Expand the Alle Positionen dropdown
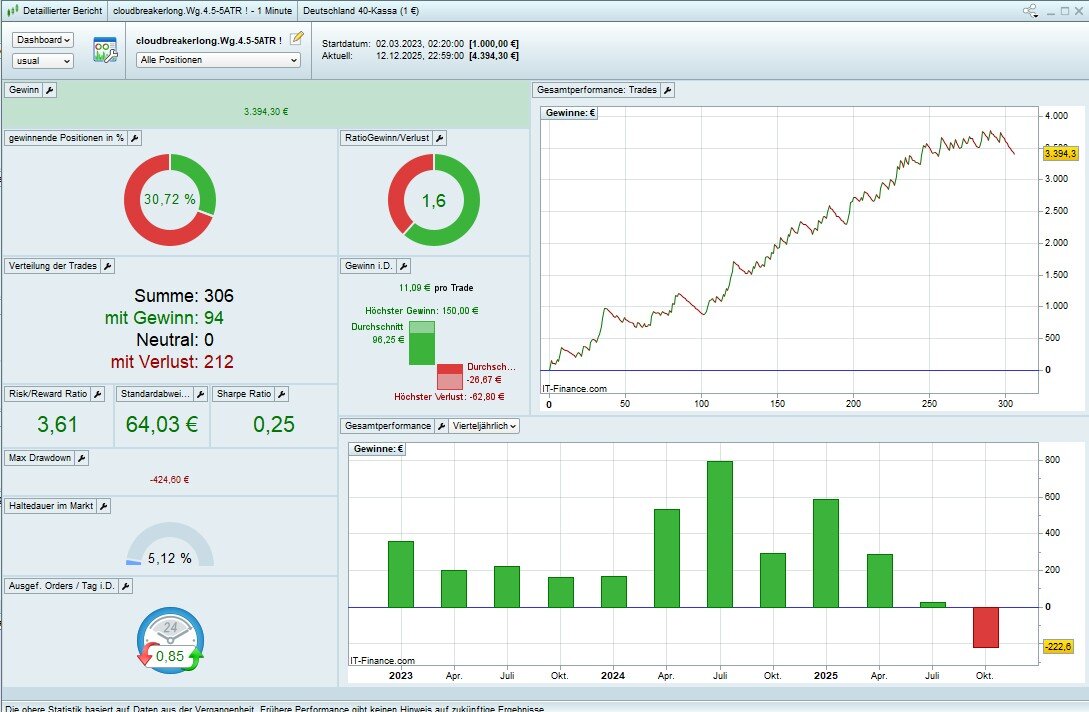The width and height of the screenshot is (1089, 712). pyautogui.click(x=218, y=60)
